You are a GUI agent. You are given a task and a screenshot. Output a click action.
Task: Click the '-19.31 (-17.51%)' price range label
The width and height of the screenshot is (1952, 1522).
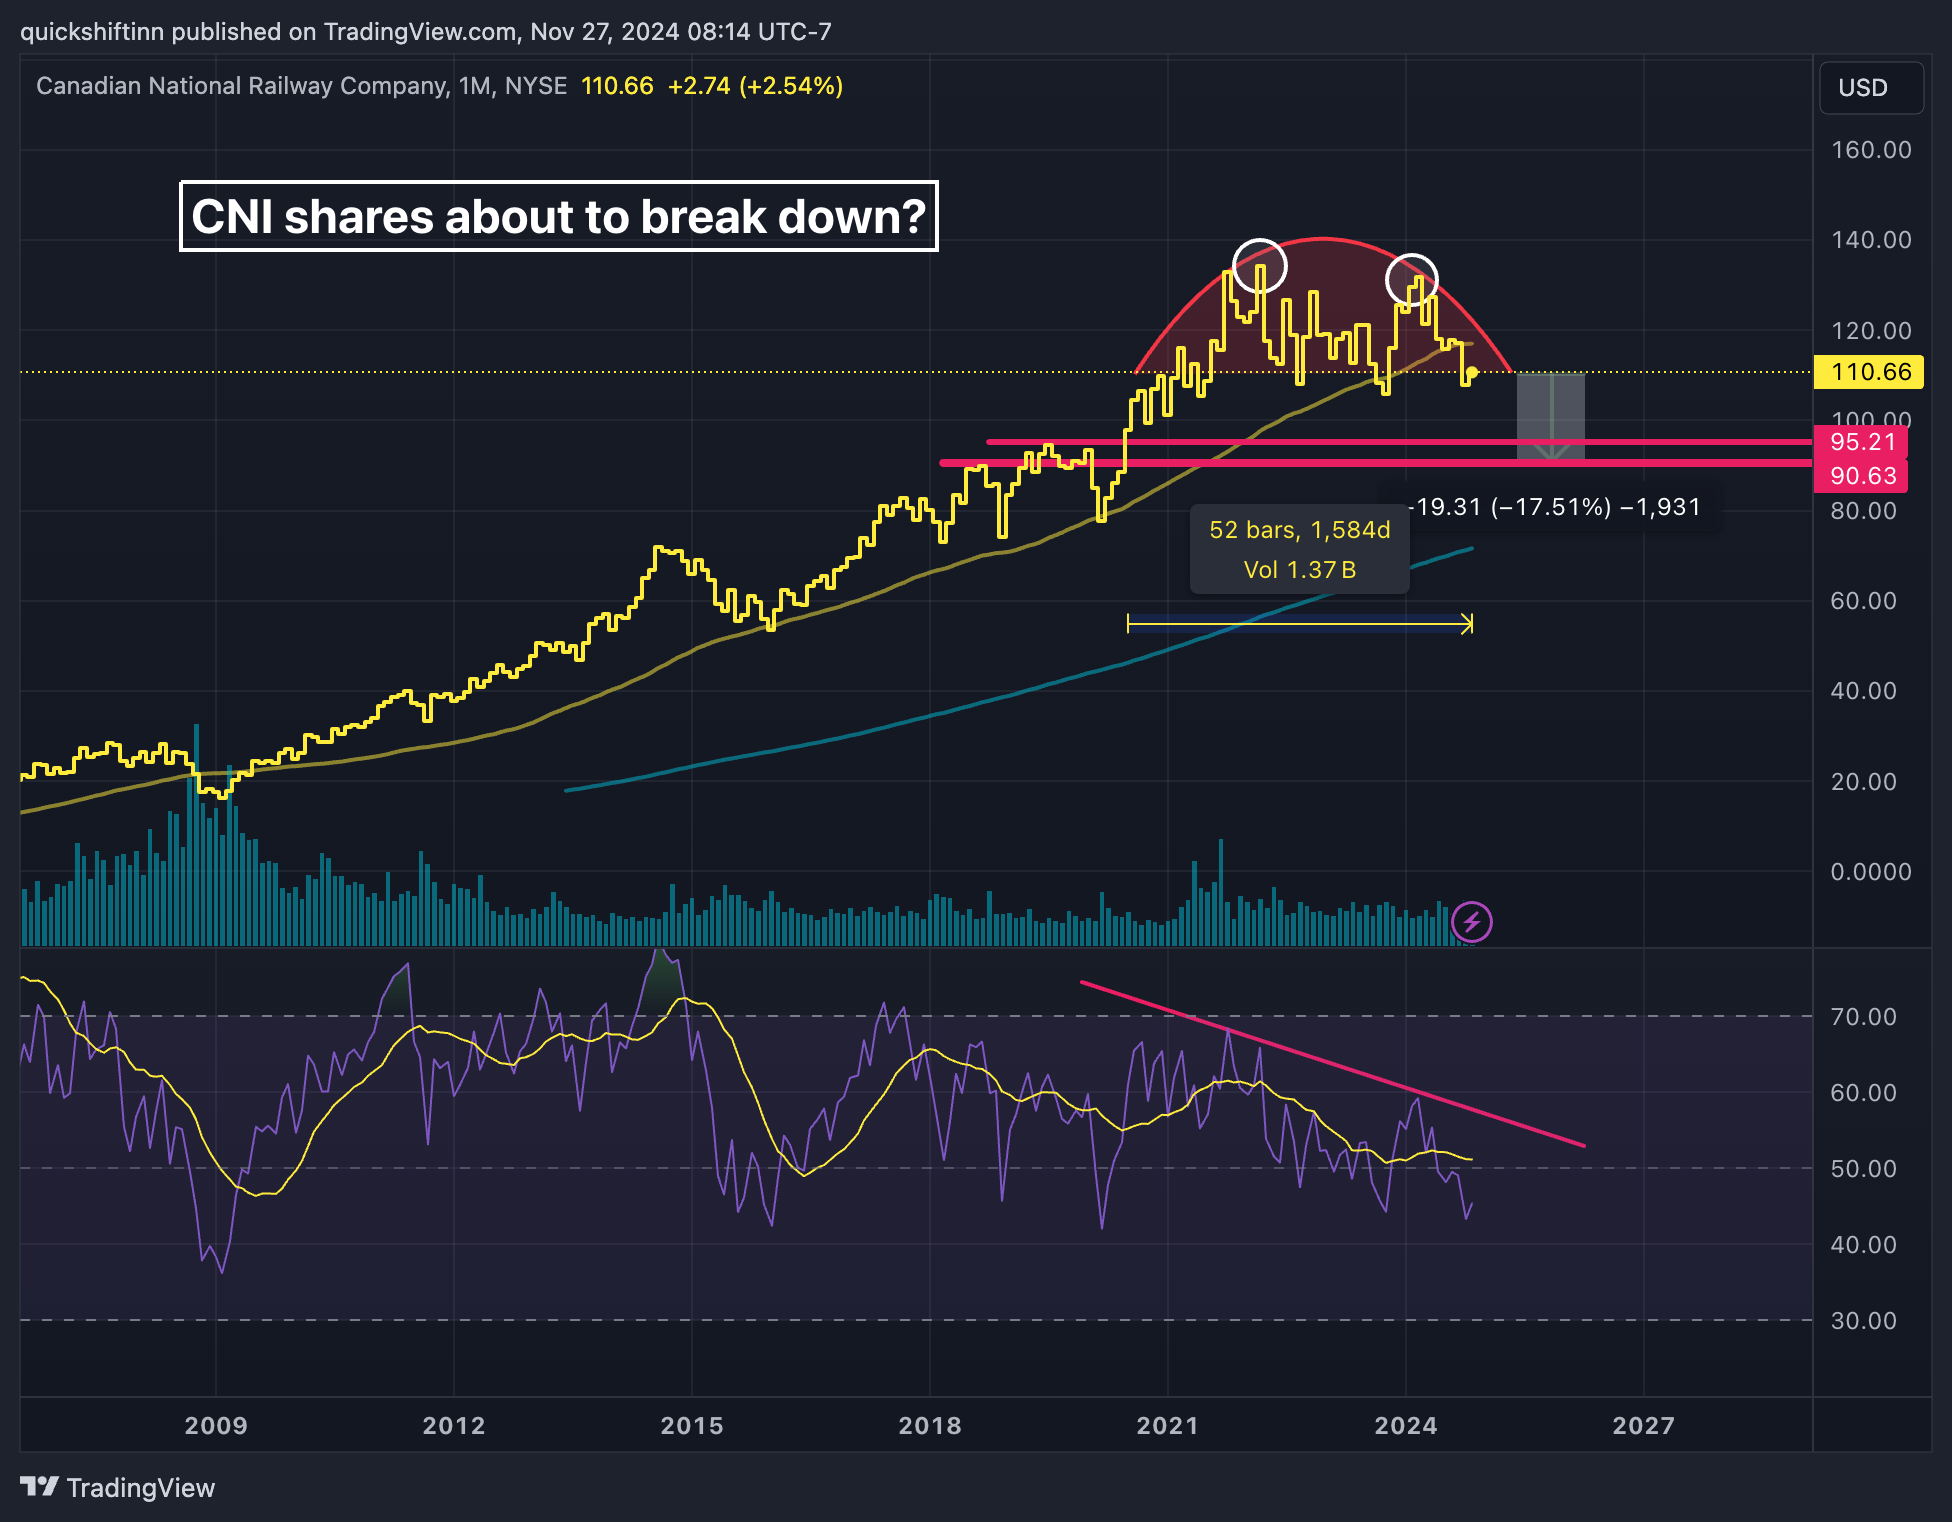(1554, 507)
